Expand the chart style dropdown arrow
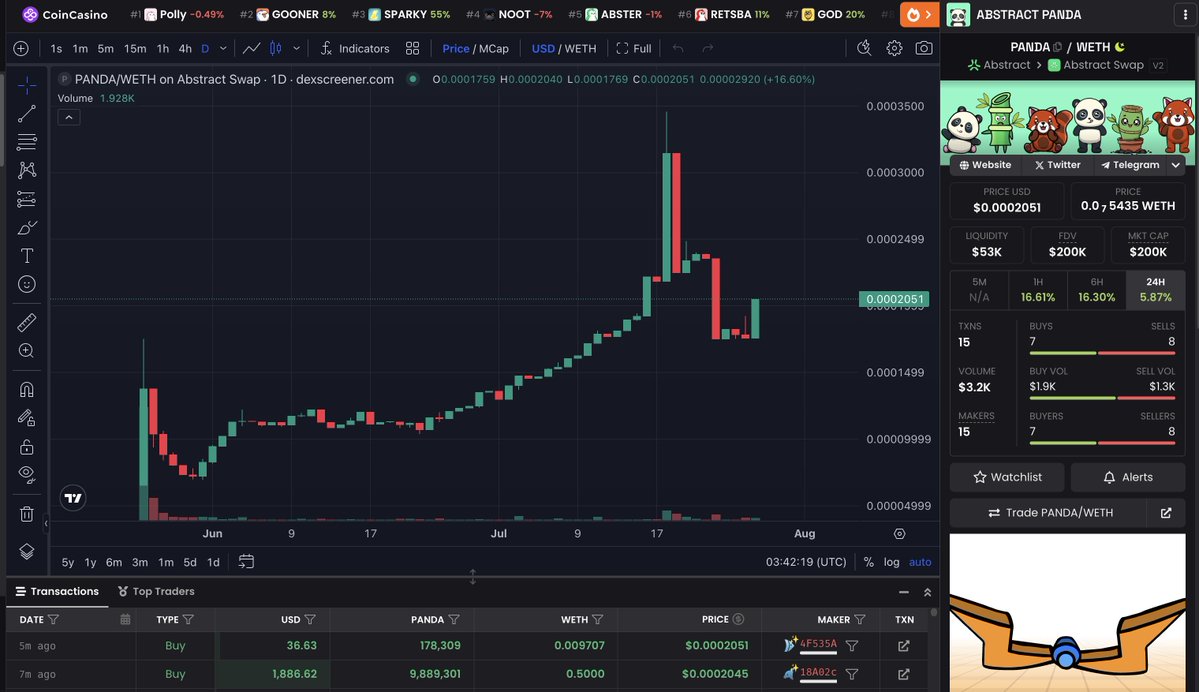The height and width of the screenshot is (692, 1199). coord(296,48)
